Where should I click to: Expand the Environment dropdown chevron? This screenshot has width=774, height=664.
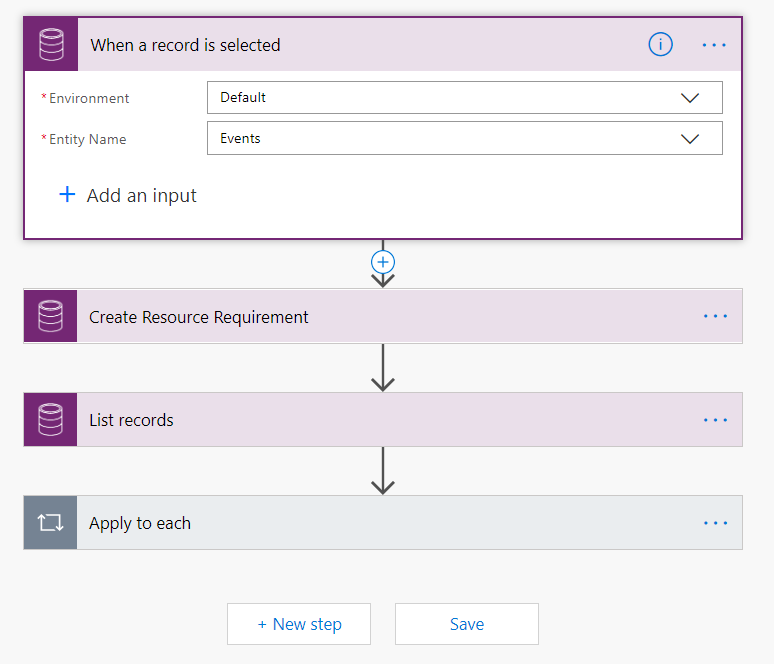[x=689, y=98]
